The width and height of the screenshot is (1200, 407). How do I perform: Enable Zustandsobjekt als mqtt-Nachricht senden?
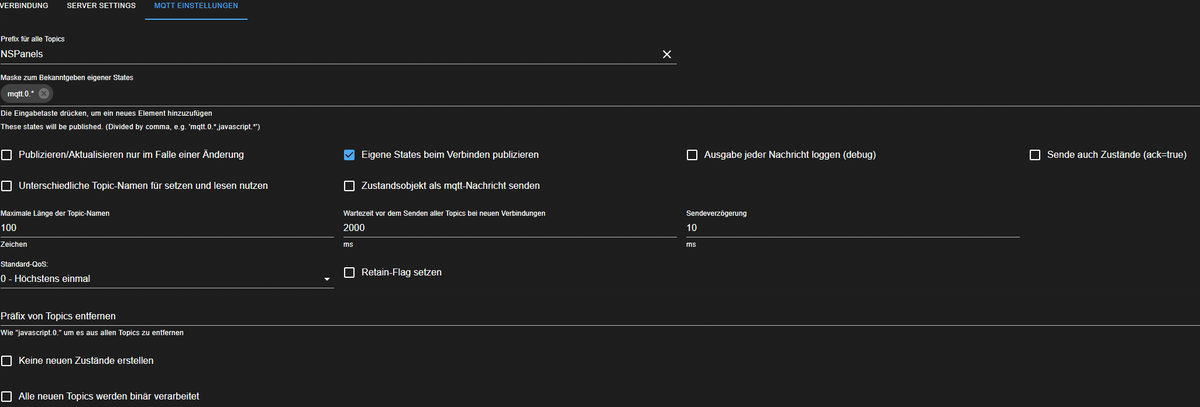coord(350,185)
